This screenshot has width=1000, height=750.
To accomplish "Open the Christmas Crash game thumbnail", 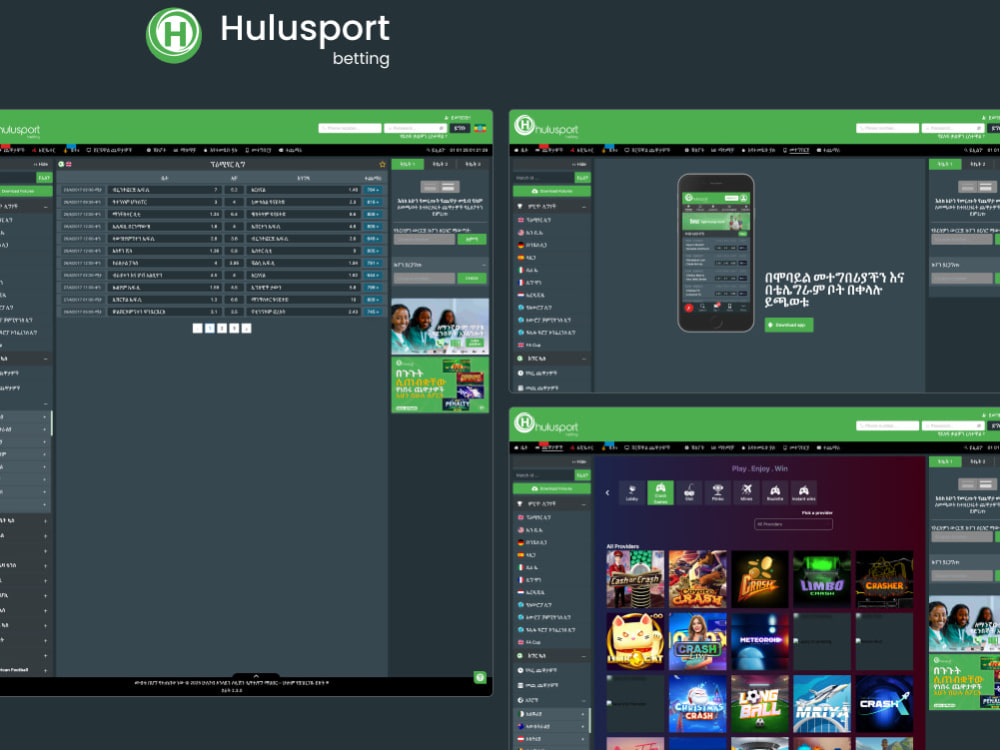I will (698, 704).
